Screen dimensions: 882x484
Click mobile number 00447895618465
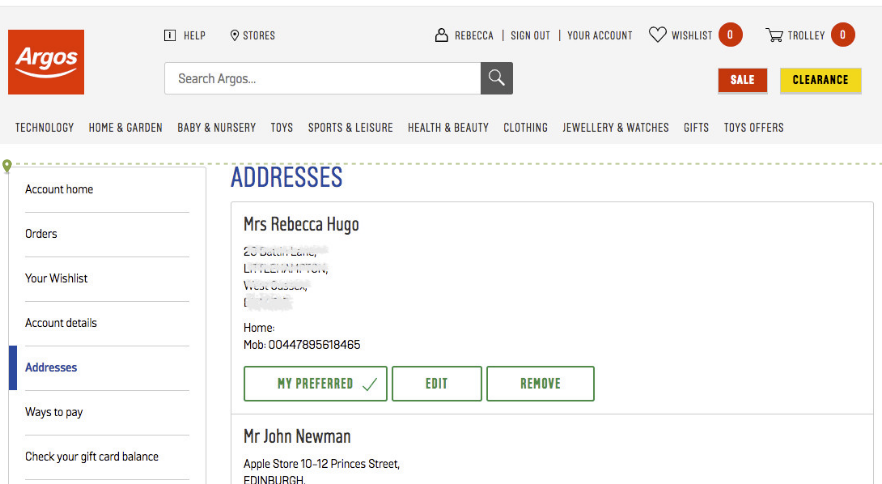point(314,344)
